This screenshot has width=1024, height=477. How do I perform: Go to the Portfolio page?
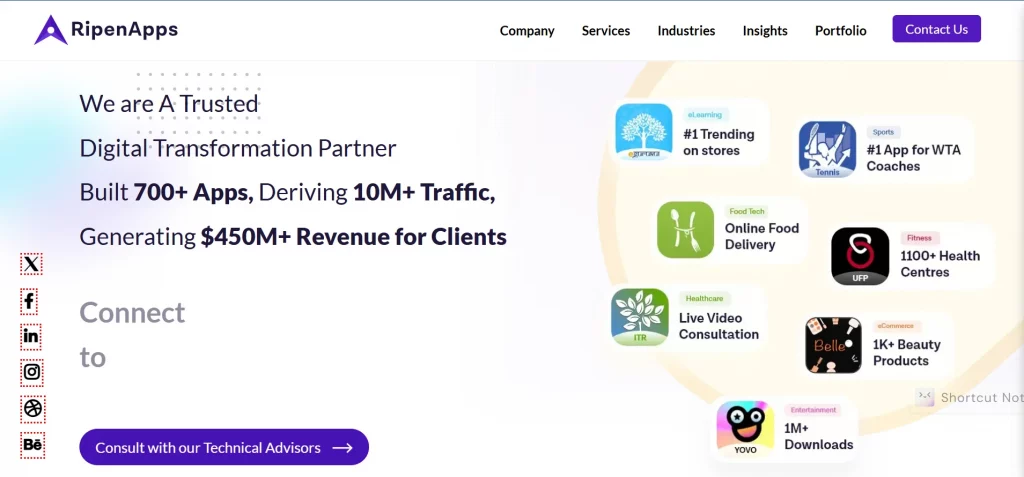840,31
